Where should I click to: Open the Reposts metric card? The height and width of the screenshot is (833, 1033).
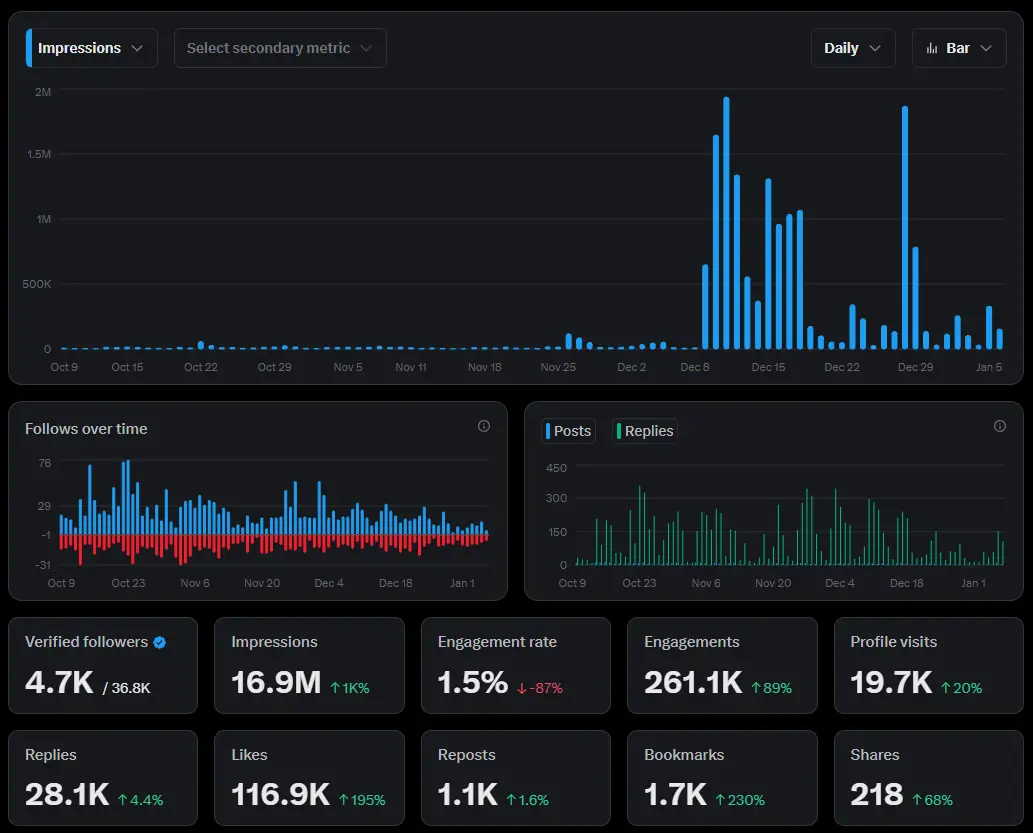(515, 777)
